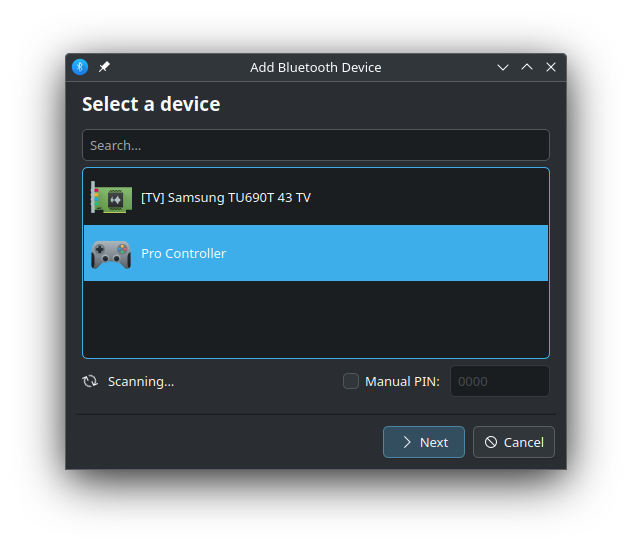The height and width of the screenshot is (548, 633).
Task: Click the scanning refresh icon
Action: (90, 381)
